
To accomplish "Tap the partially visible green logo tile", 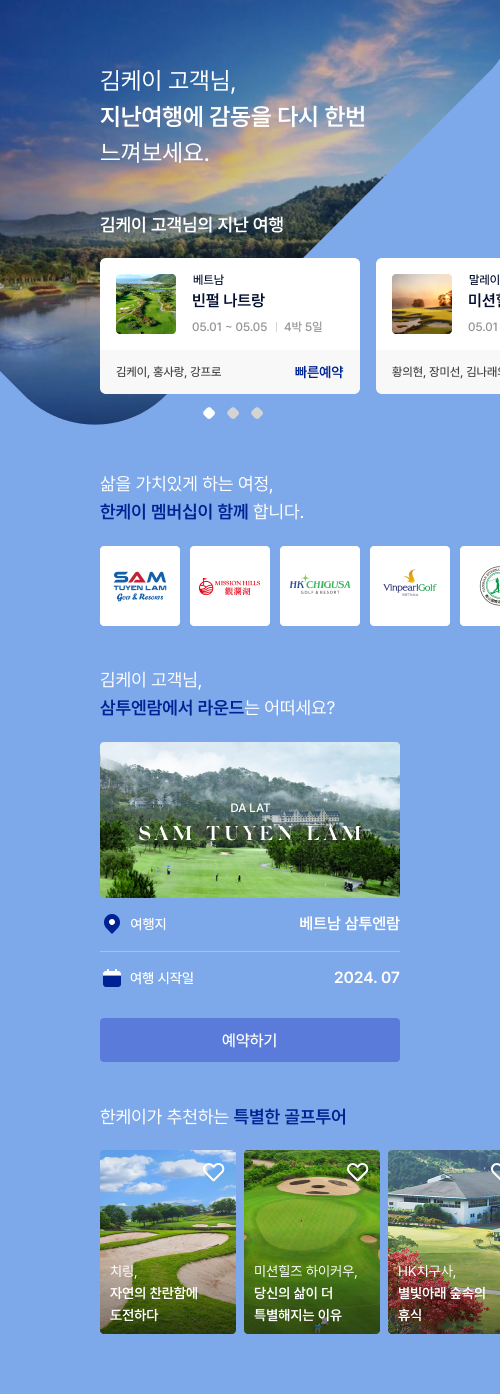I will 480,586.
